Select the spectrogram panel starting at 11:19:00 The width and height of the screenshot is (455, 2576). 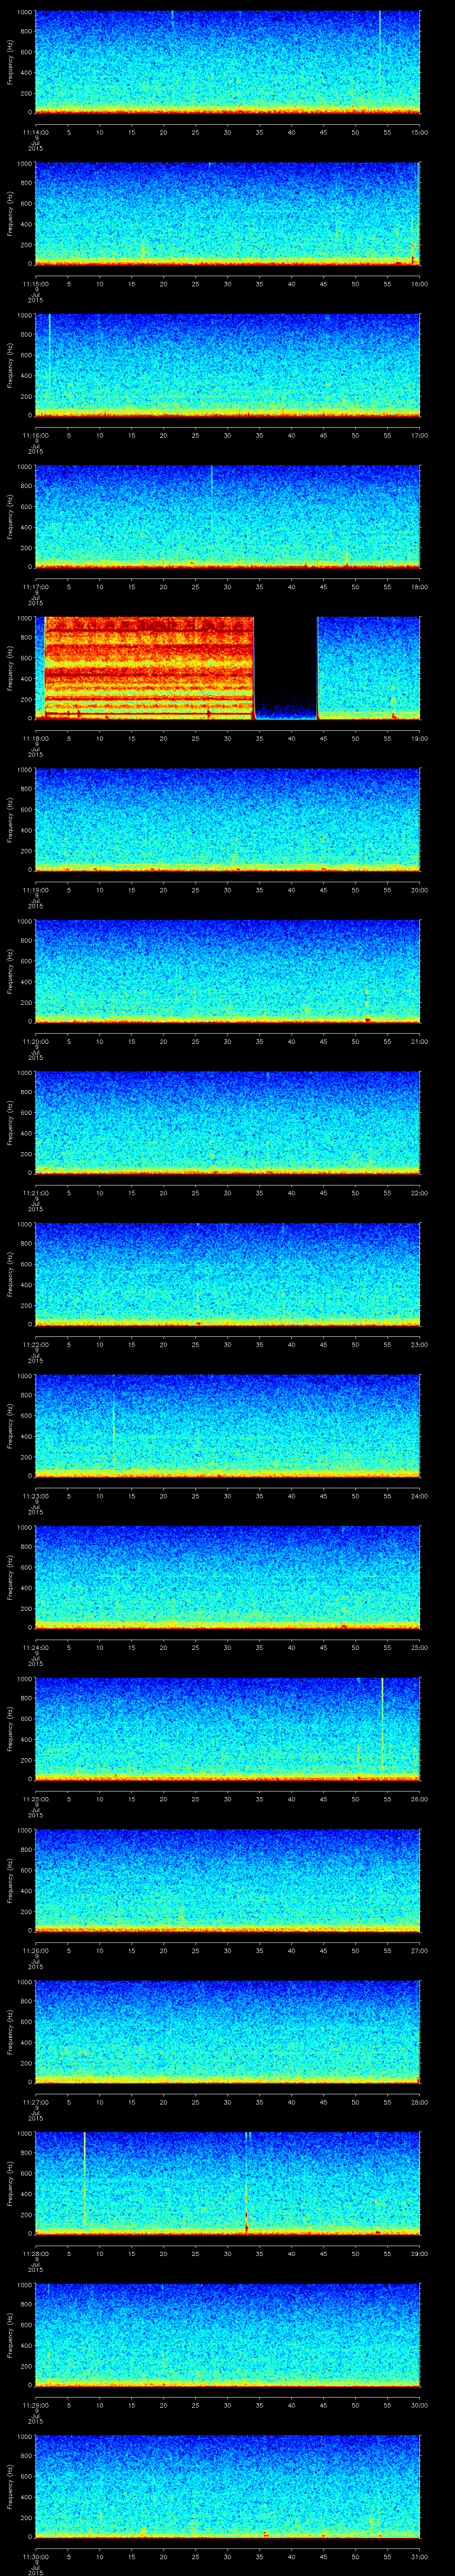pyautogui.click(x=227, y=820)
